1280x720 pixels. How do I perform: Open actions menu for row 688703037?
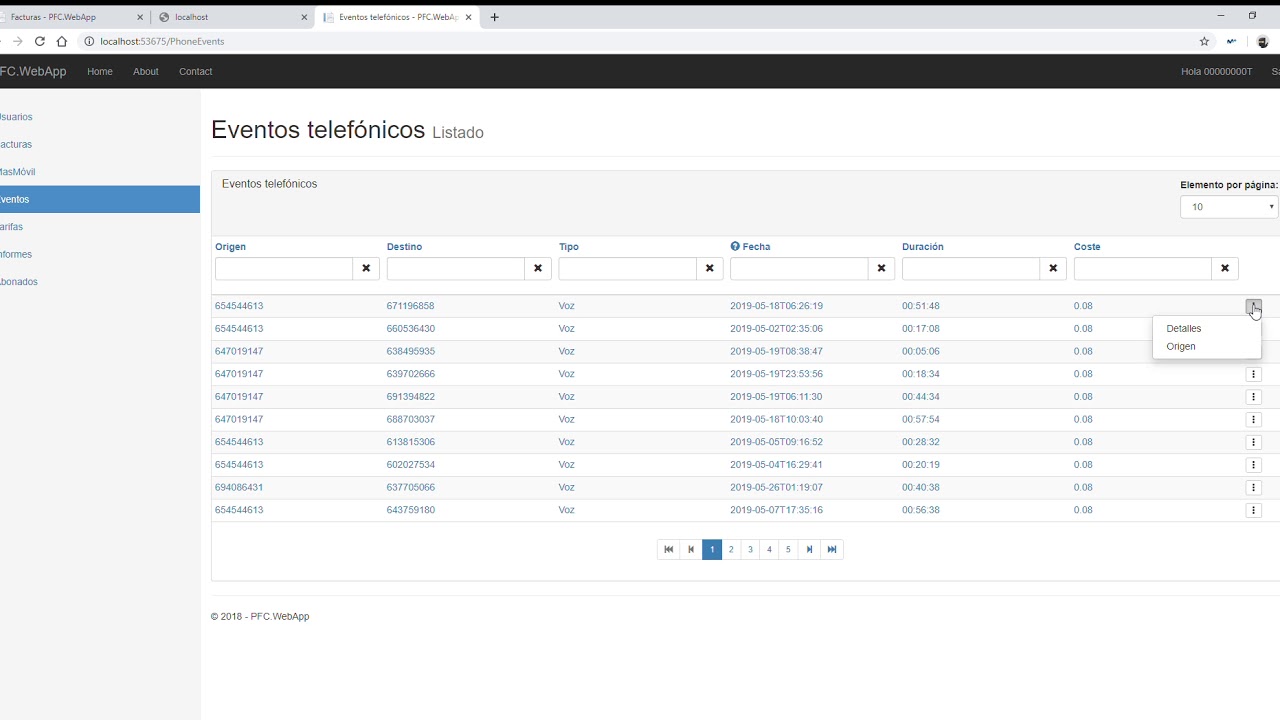(x=1253, y=420)
